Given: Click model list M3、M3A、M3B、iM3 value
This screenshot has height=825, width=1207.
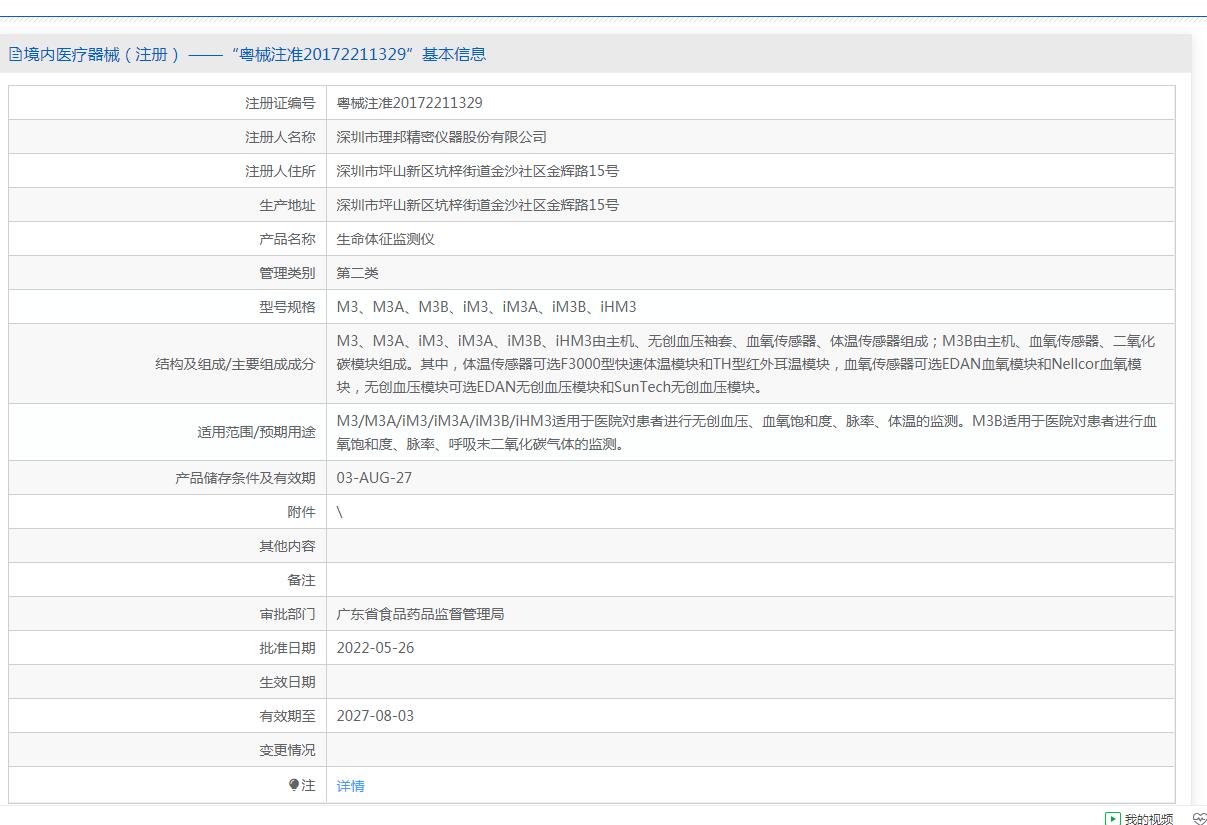Looking at the screenshot, I should coord(487,307).
